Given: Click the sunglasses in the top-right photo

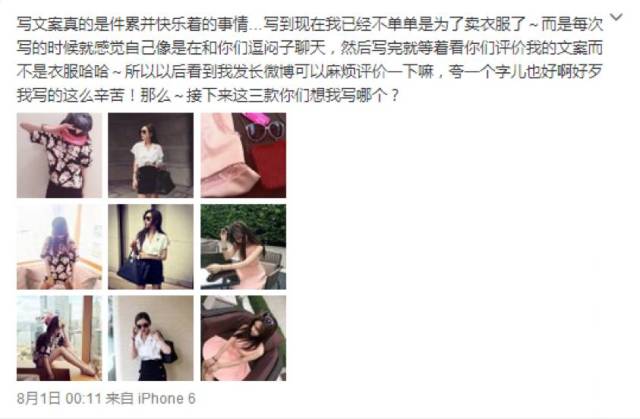Looking at the screenshot, I should [262, 131].
